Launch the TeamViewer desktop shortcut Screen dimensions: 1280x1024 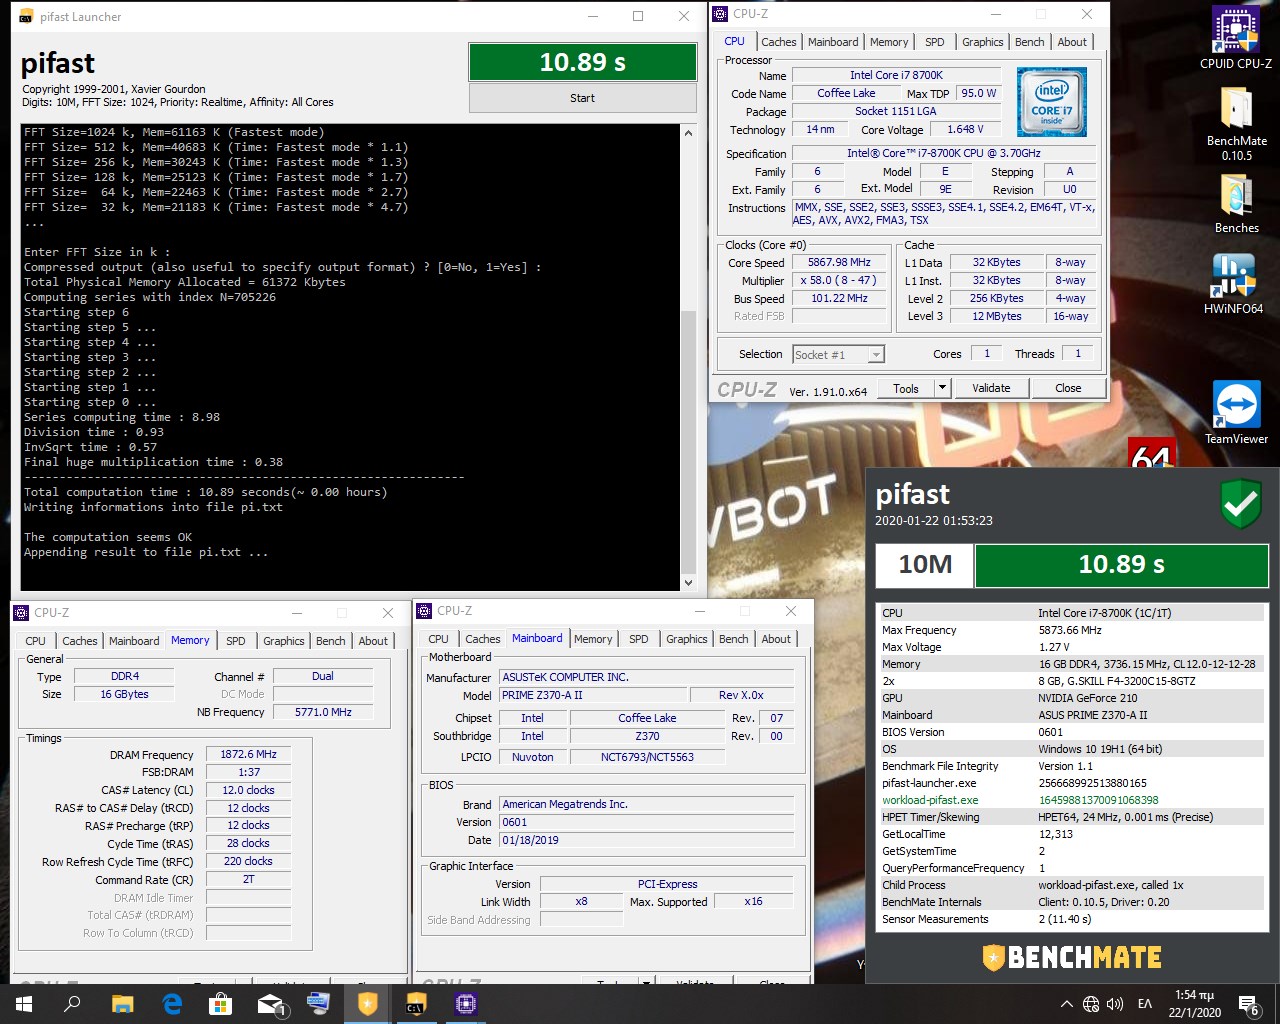pyautogui.click(x=1236, y=412)
